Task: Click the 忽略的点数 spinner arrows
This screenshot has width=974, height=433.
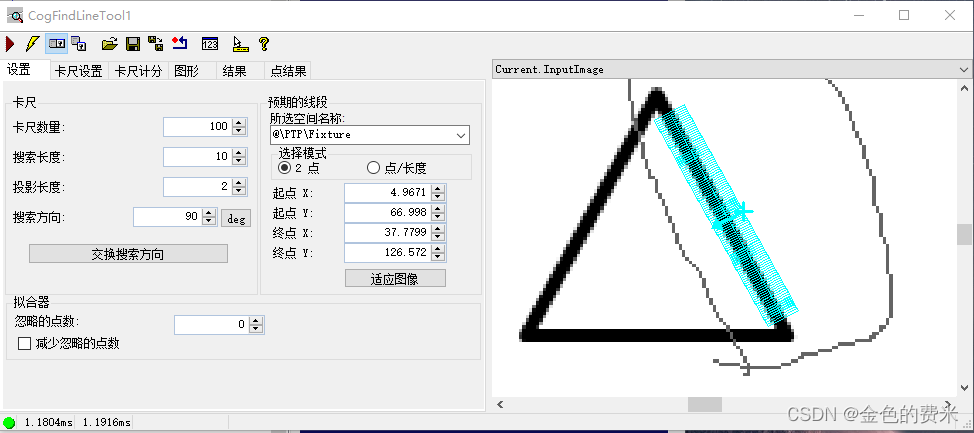Action: 256,325
